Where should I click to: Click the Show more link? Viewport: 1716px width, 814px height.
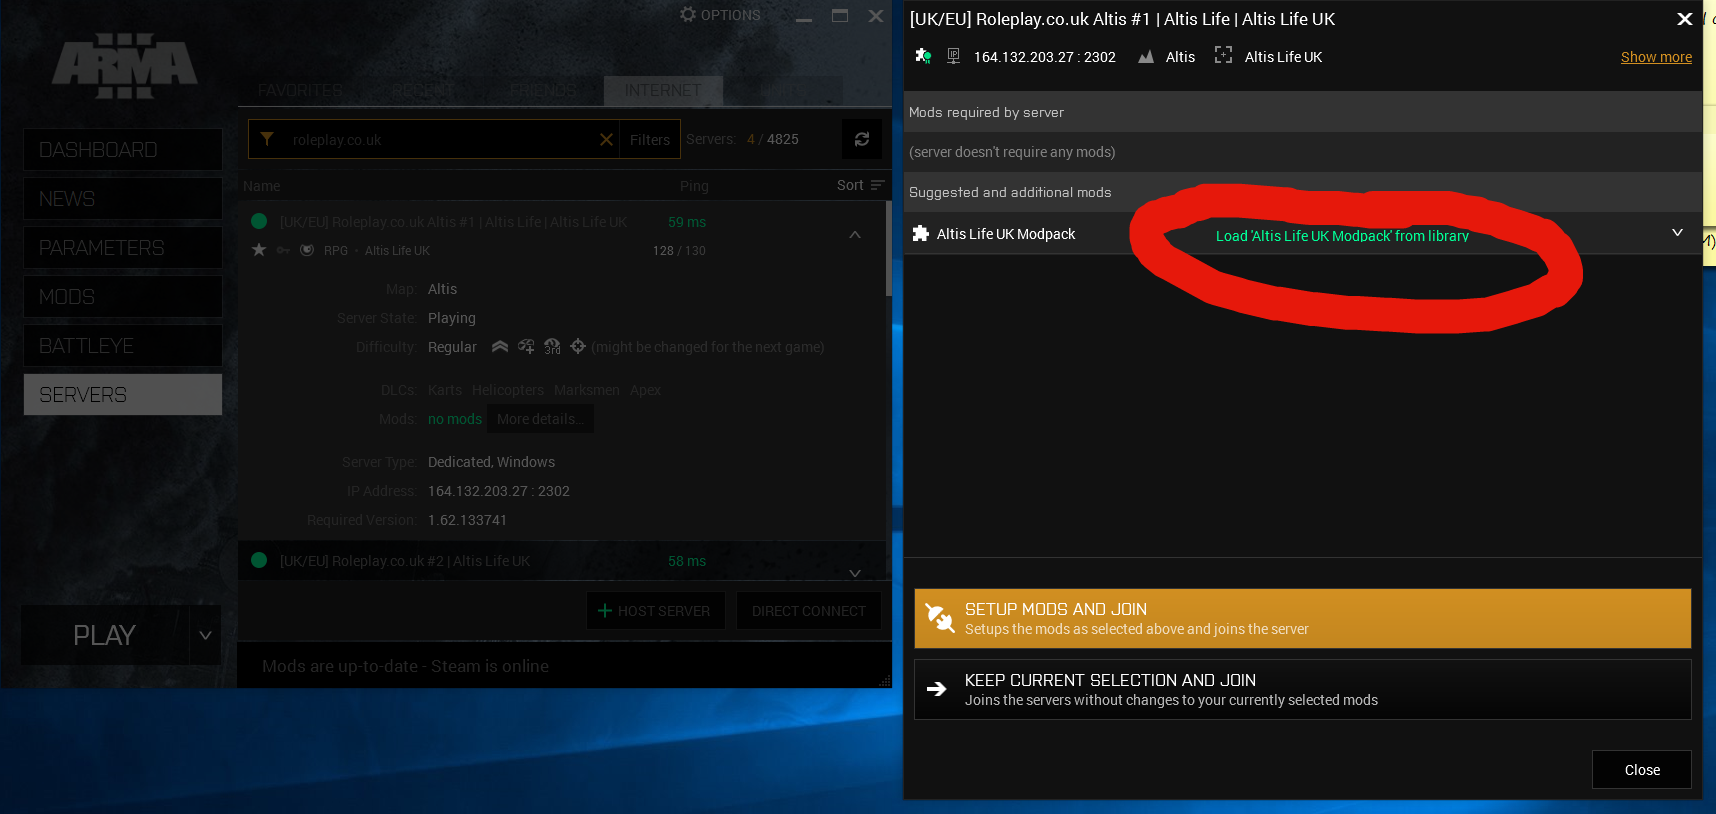(1656, 57)
